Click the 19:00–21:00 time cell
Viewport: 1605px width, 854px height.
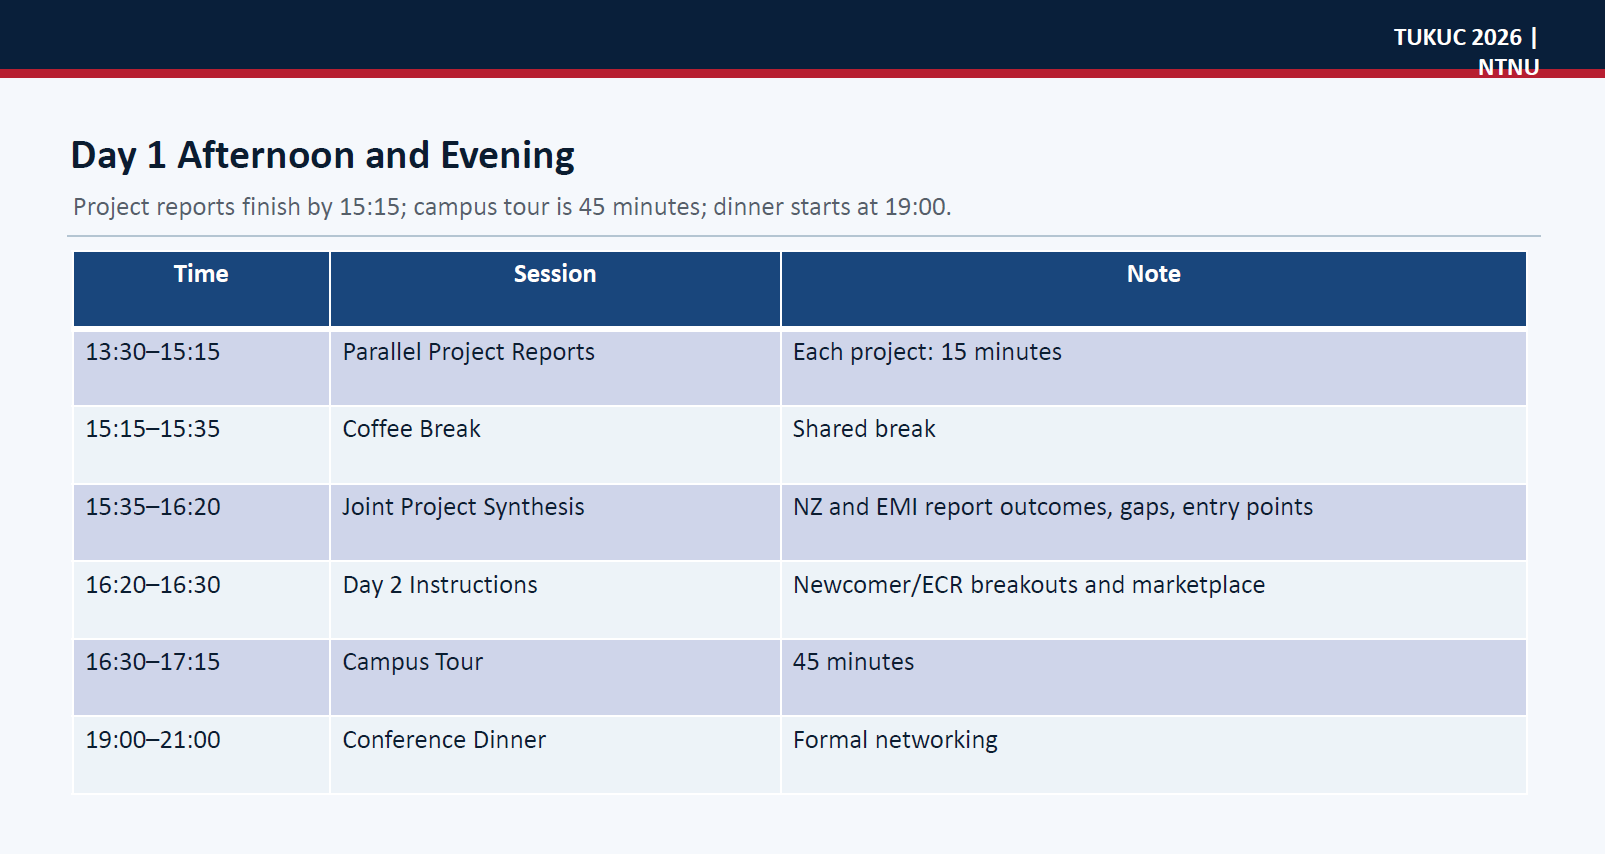point(201,755)
